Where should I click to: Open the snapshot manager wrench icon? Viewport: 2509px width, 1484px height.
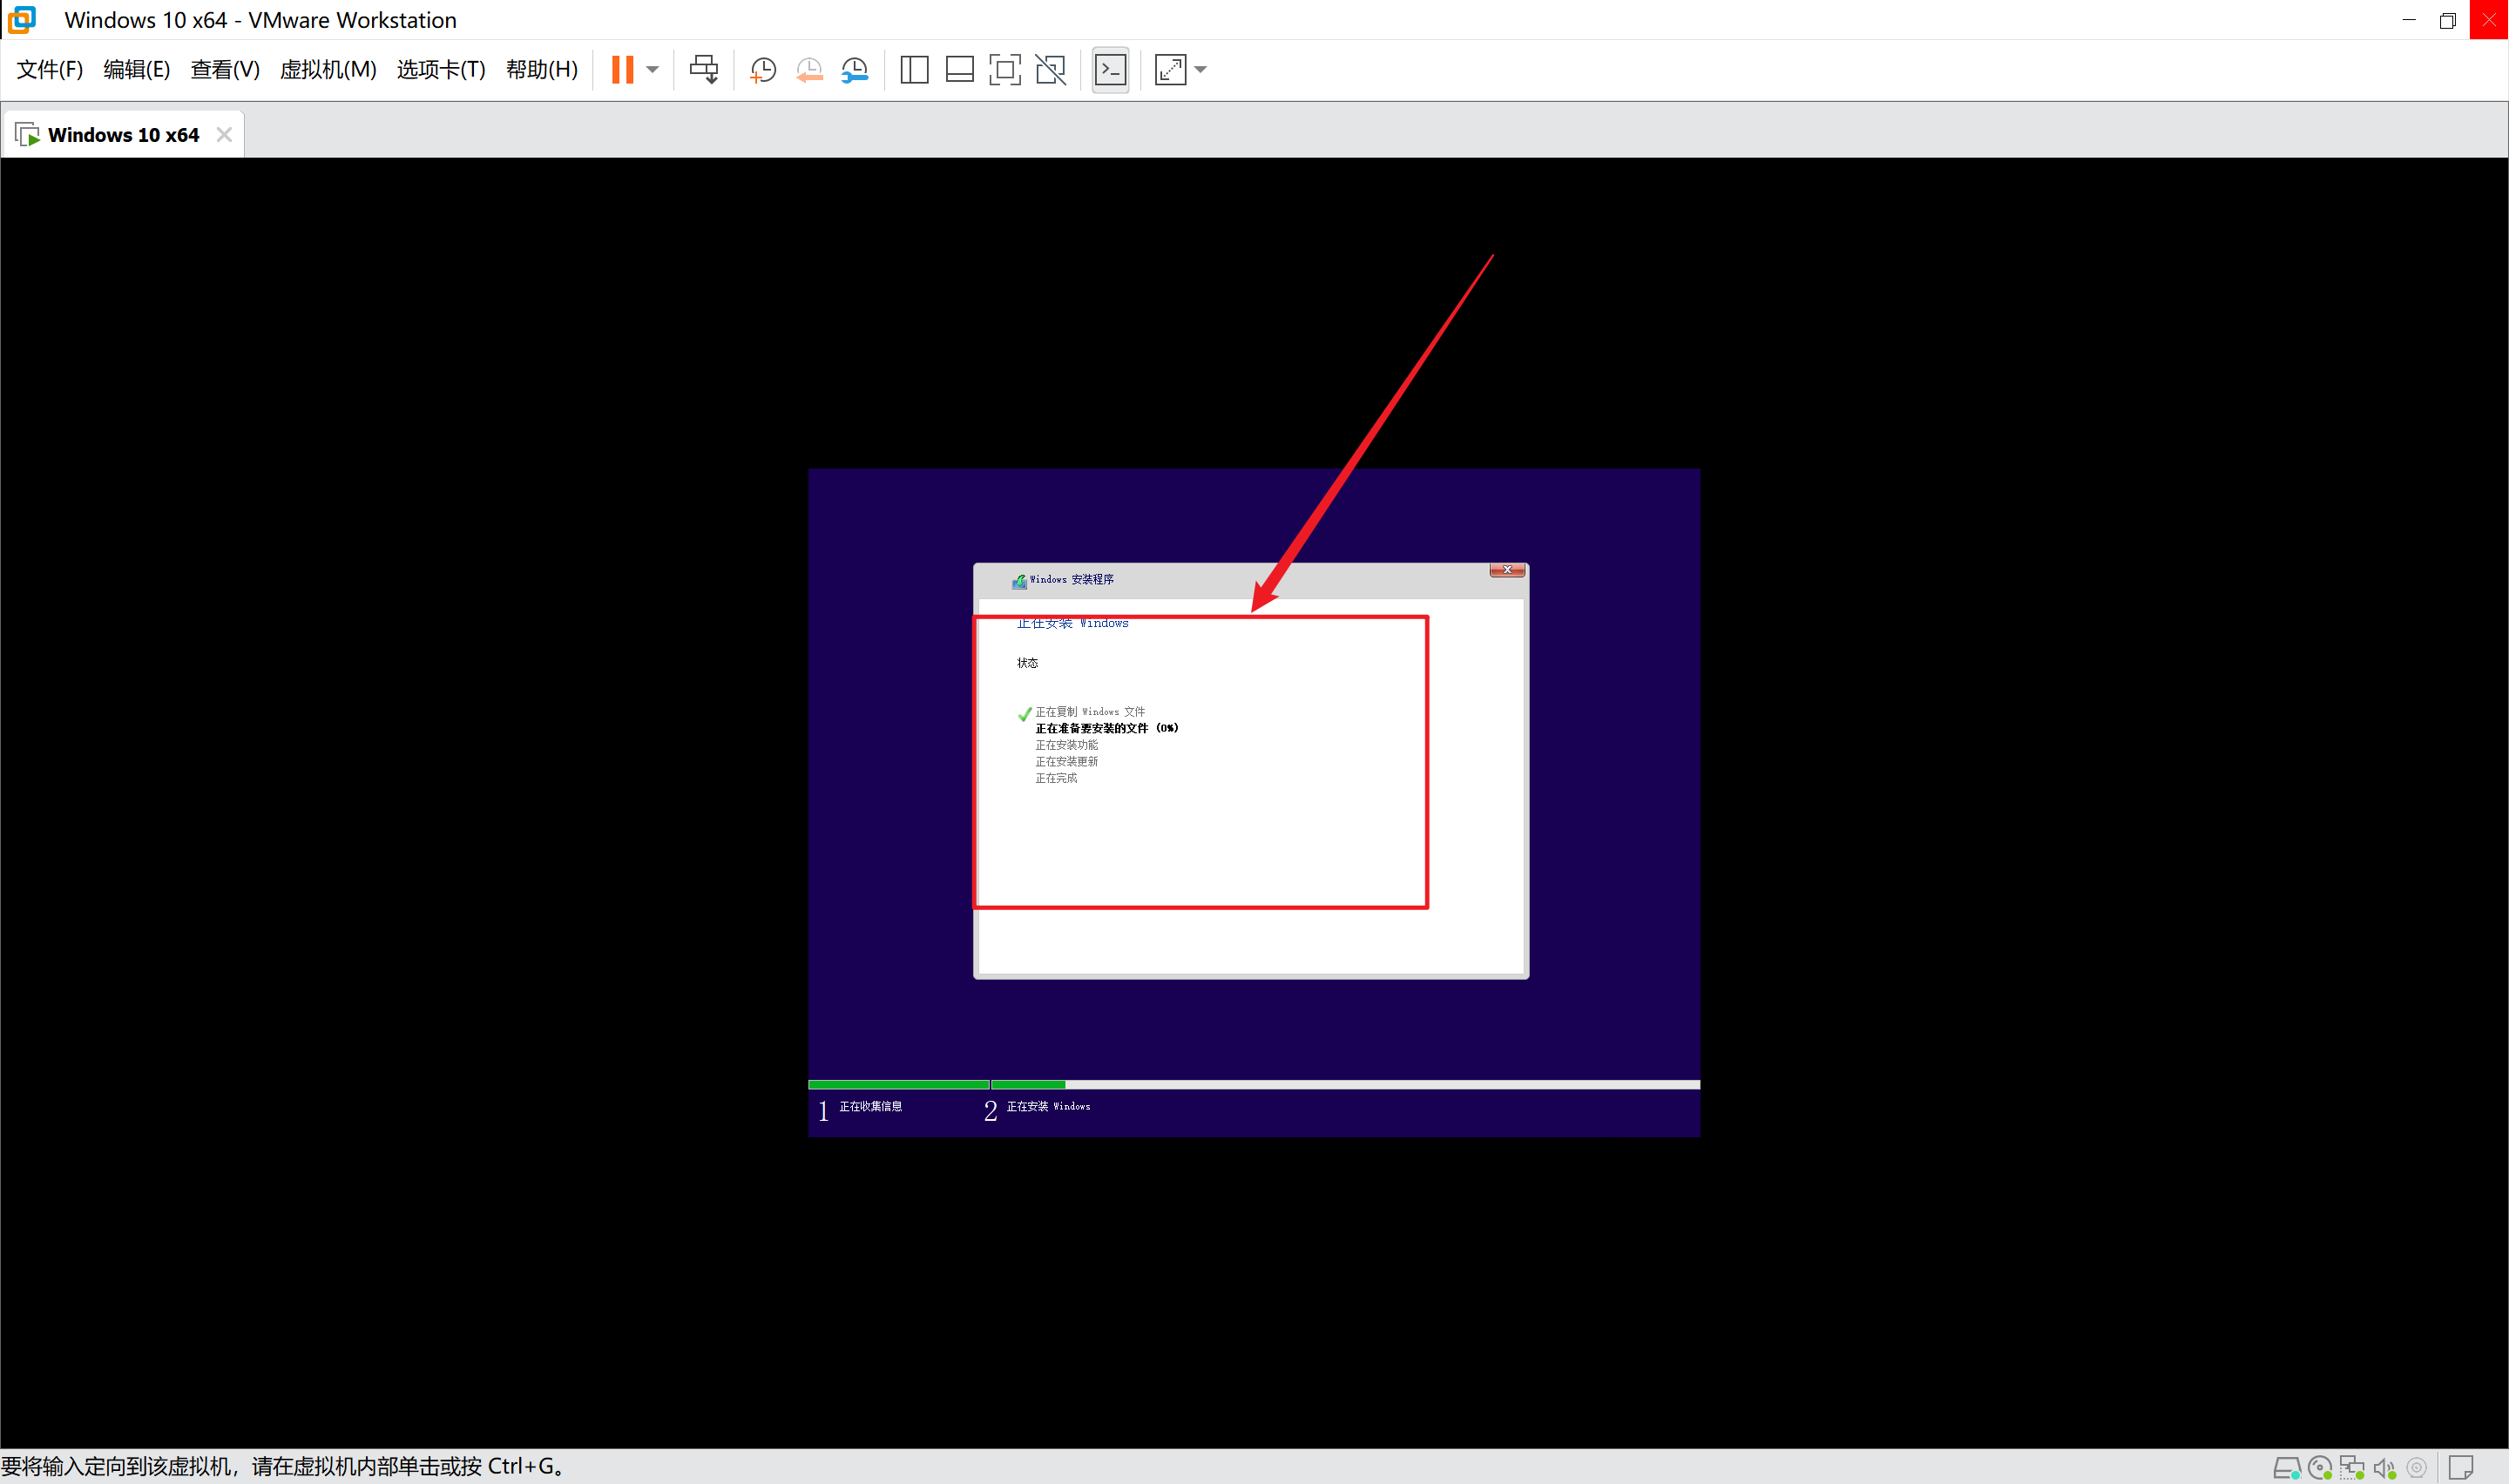point(855,70)
